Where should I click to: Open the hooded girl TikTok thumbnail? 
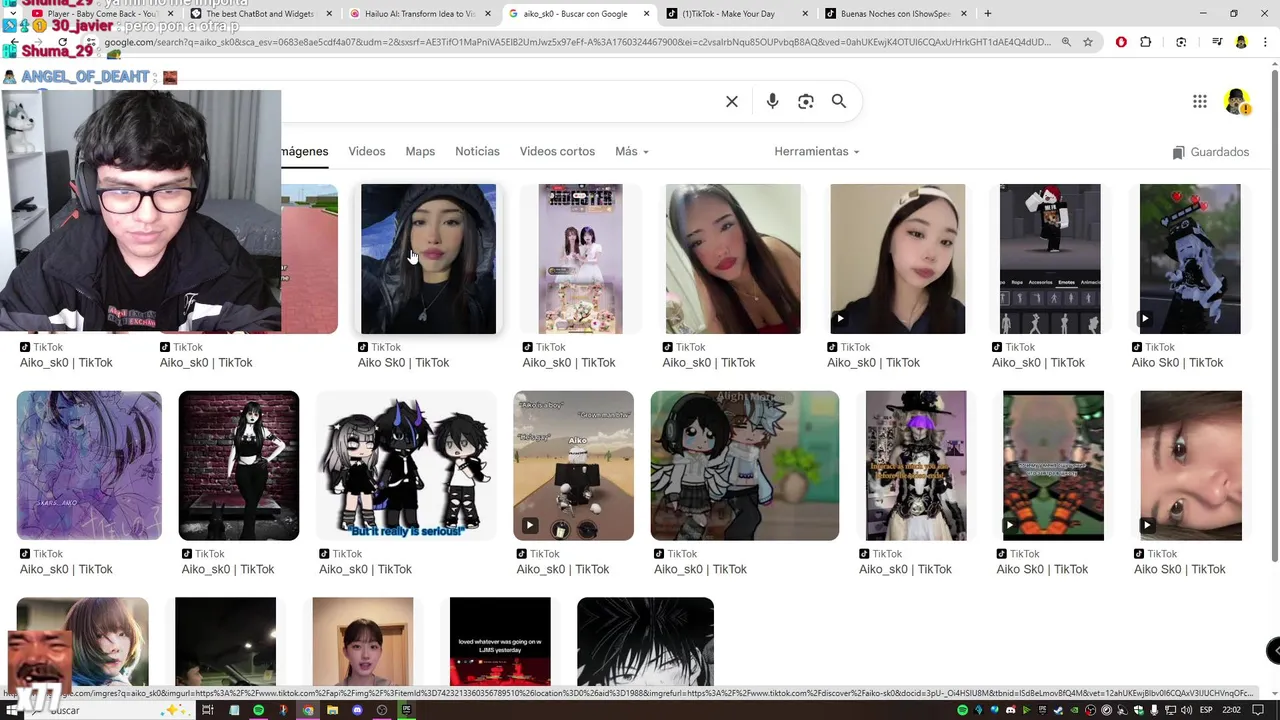tap(428, 259)
